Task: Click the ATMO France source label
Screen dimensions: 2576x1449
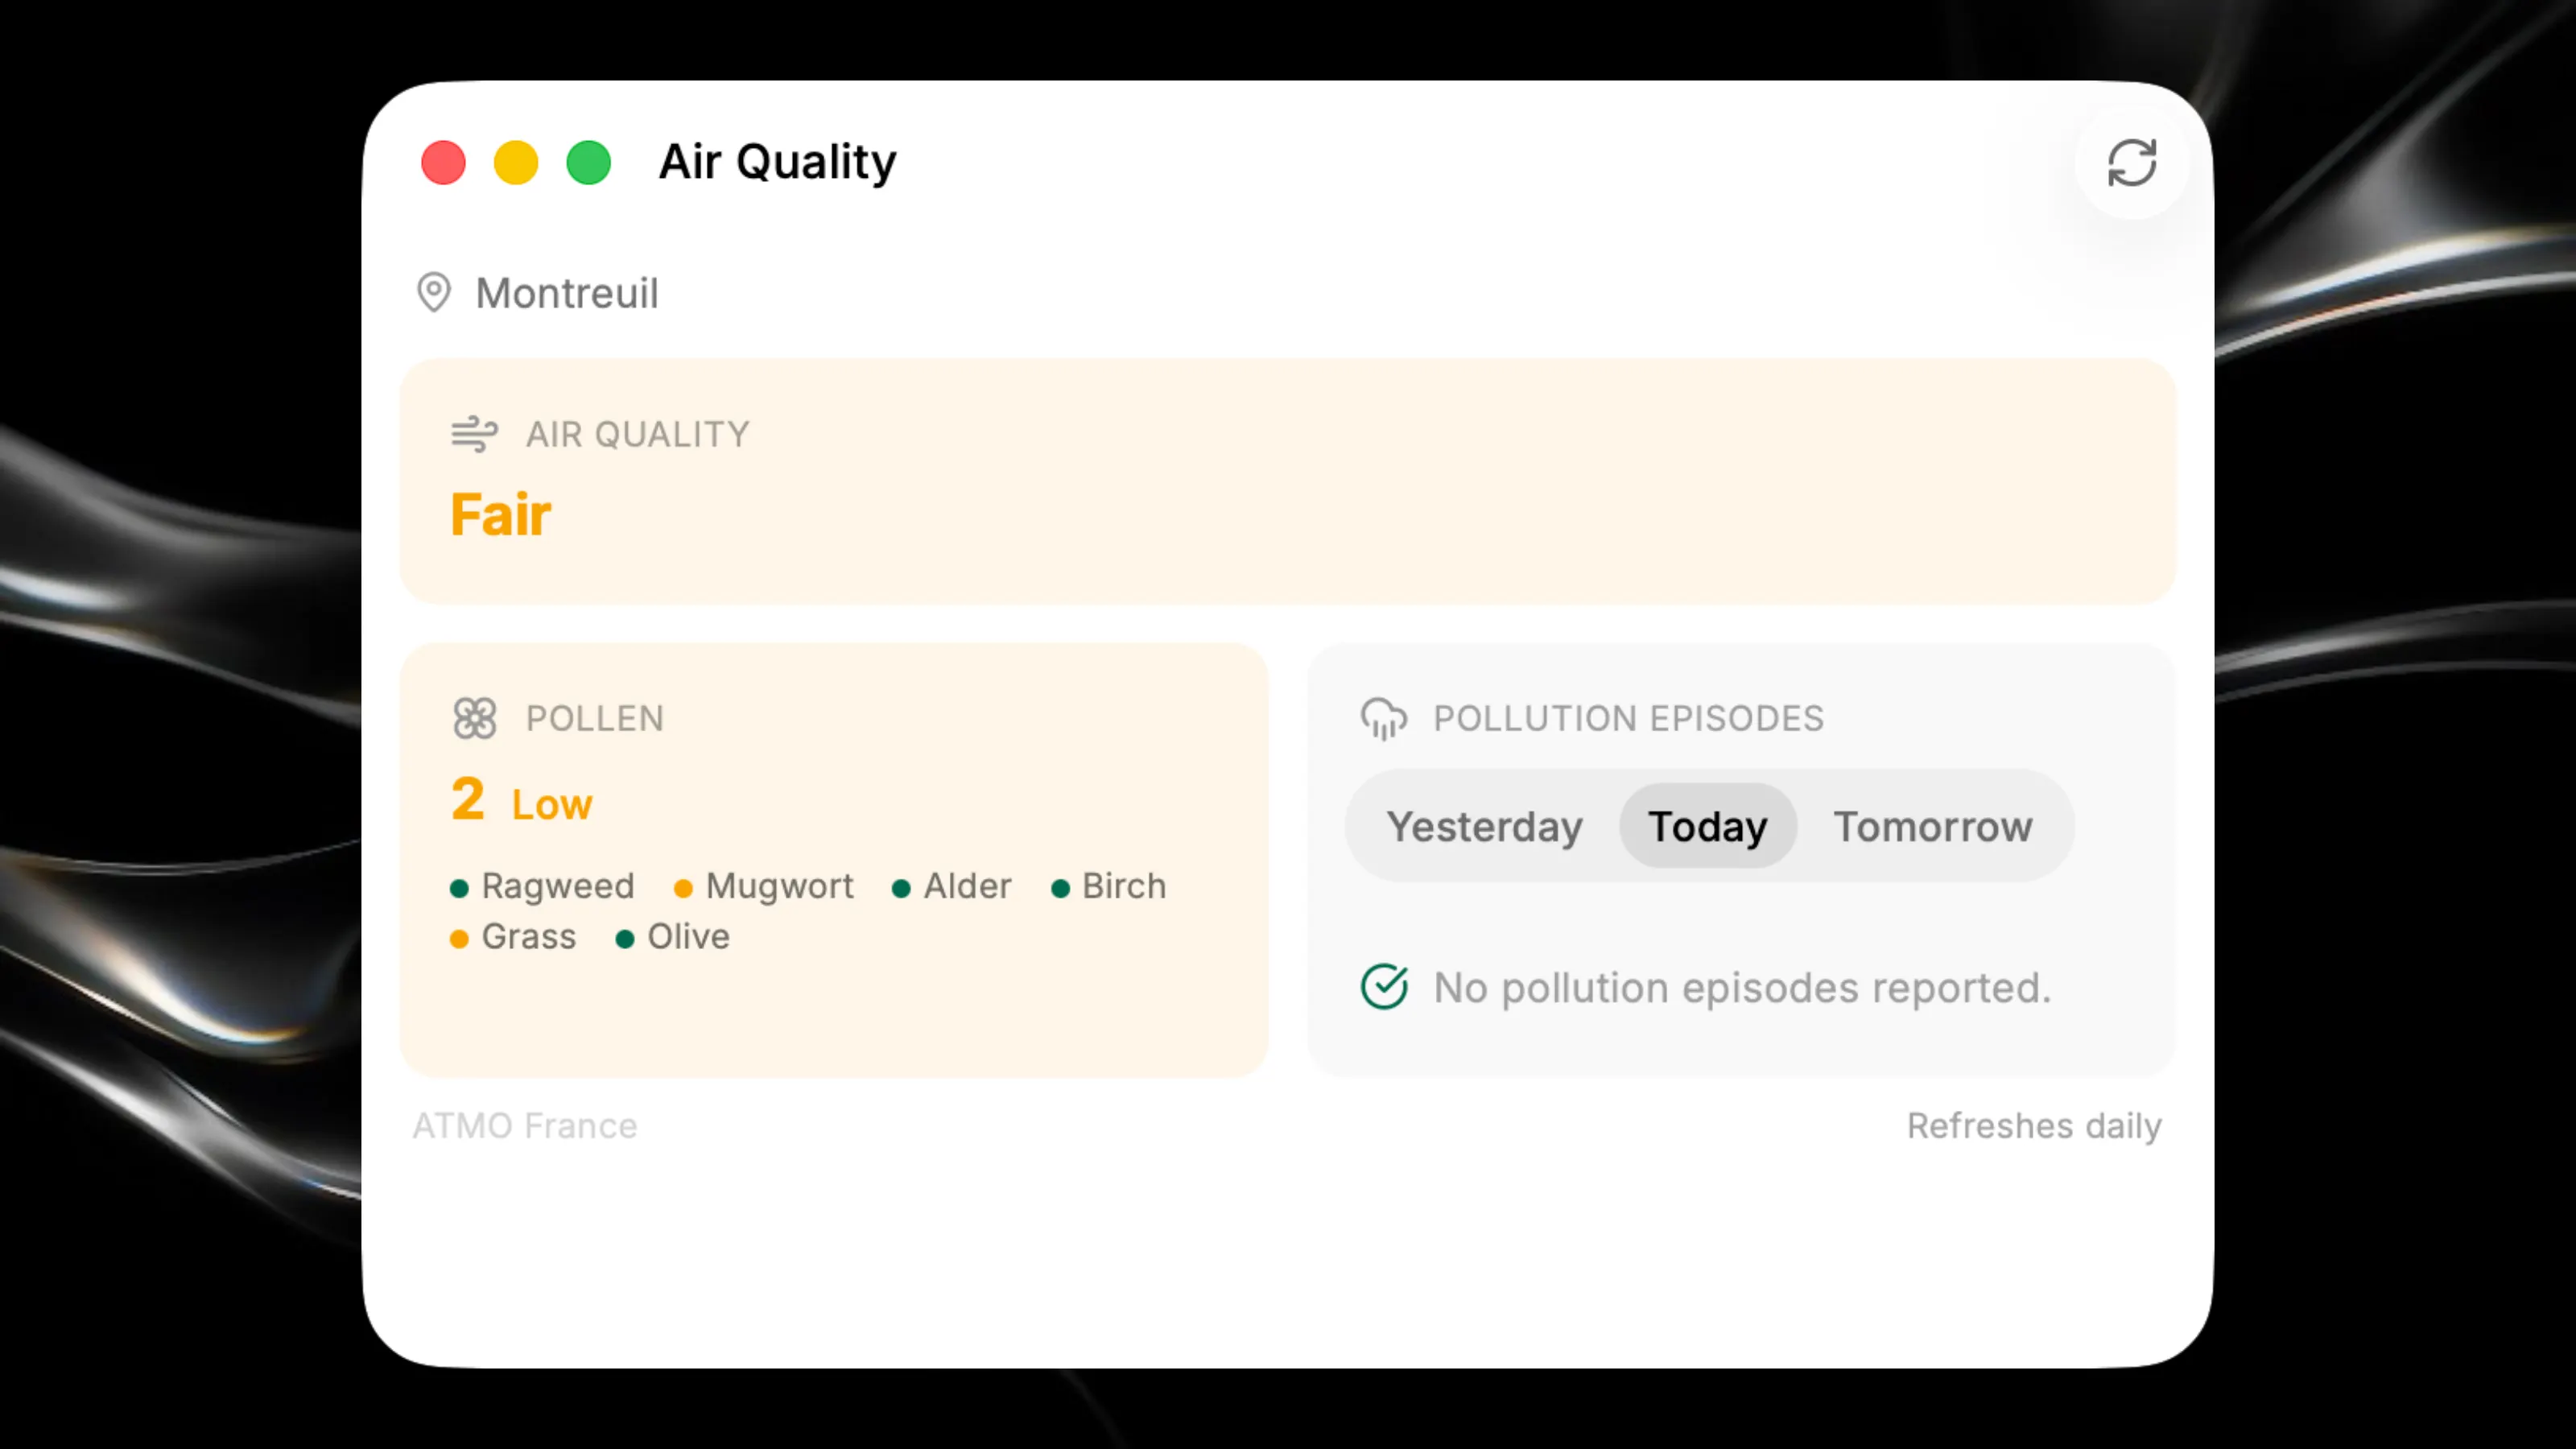Action: pos(525,1126)
